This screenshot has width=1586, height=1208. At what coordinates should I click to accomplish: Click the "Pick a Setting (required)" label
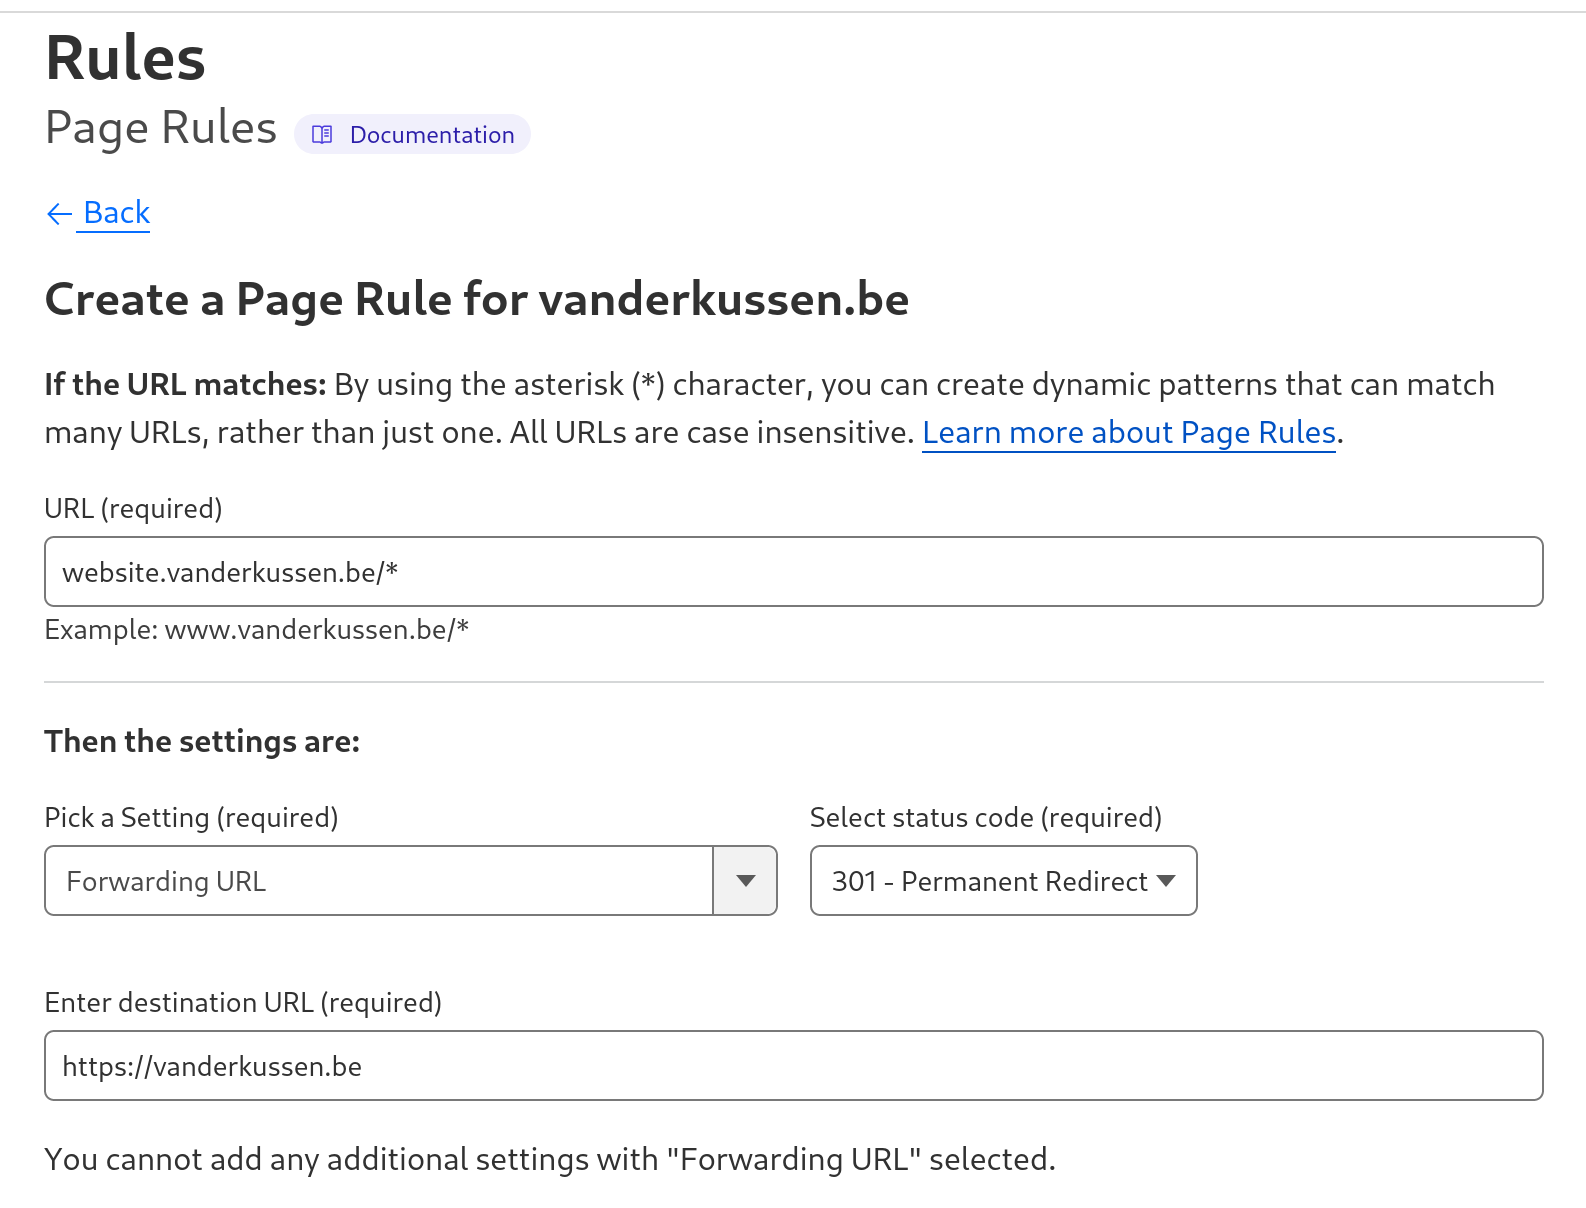(x=191, y=818)
